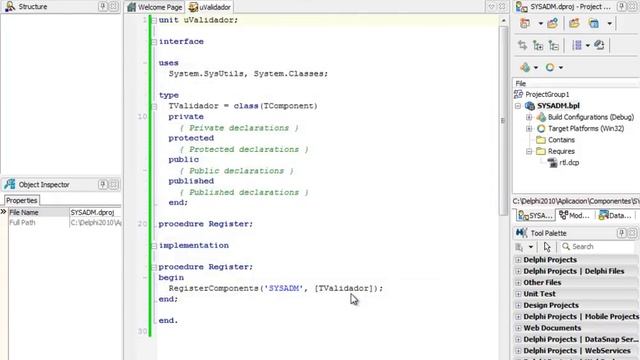
Task: Click the Build Configurations node icon
Action: pyautogui.click(x=541, y=117)
